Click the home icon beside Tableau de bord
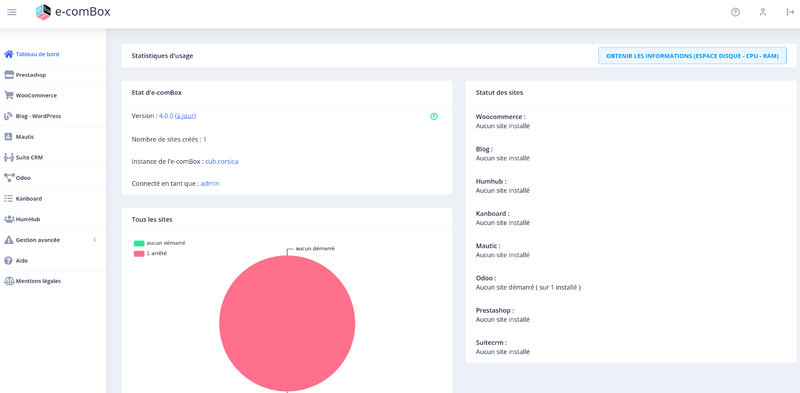This screenshot has height=393, width=800. click(x=9, y=54)
